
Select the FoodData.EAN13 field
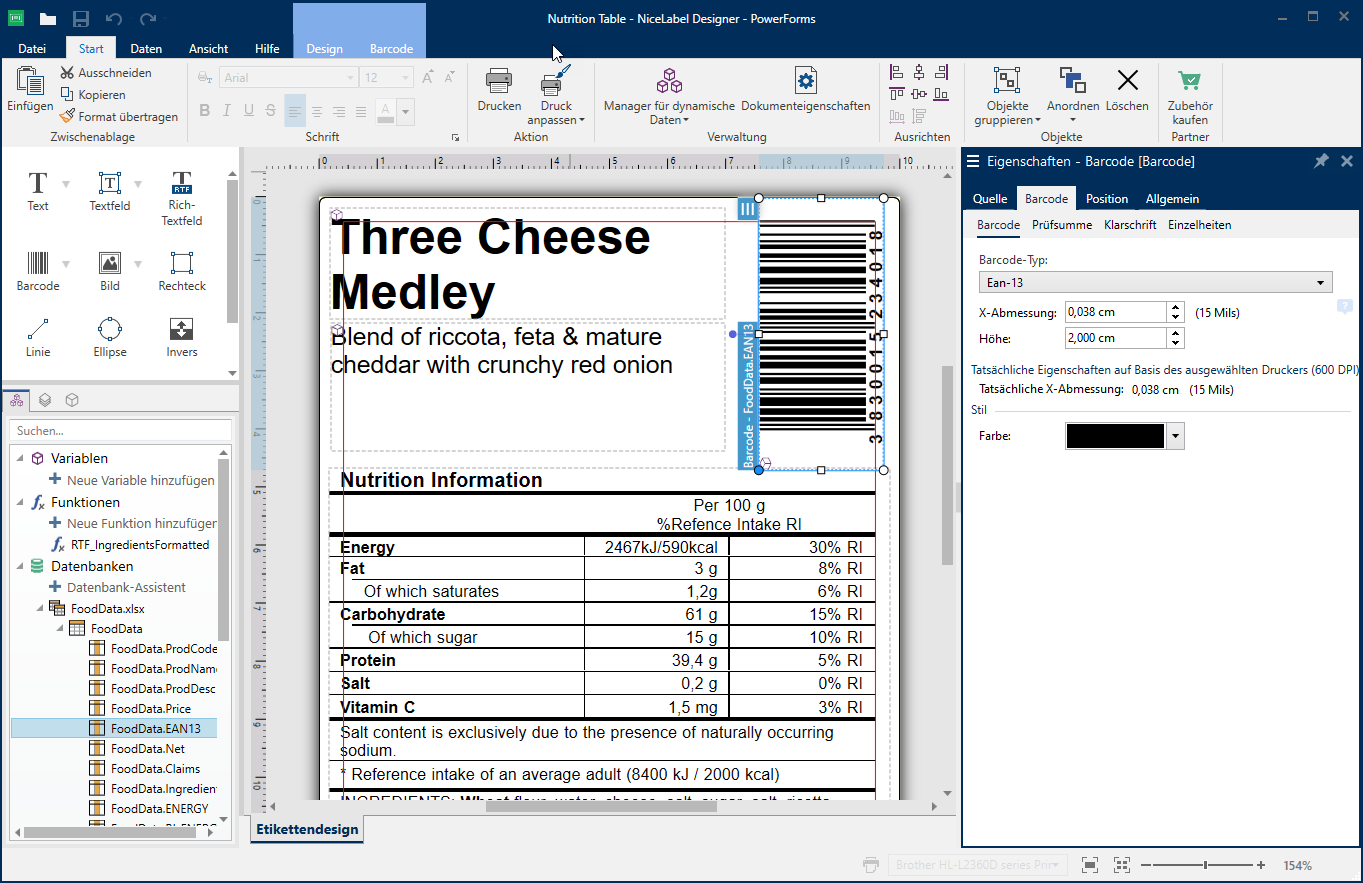point(113,728)
